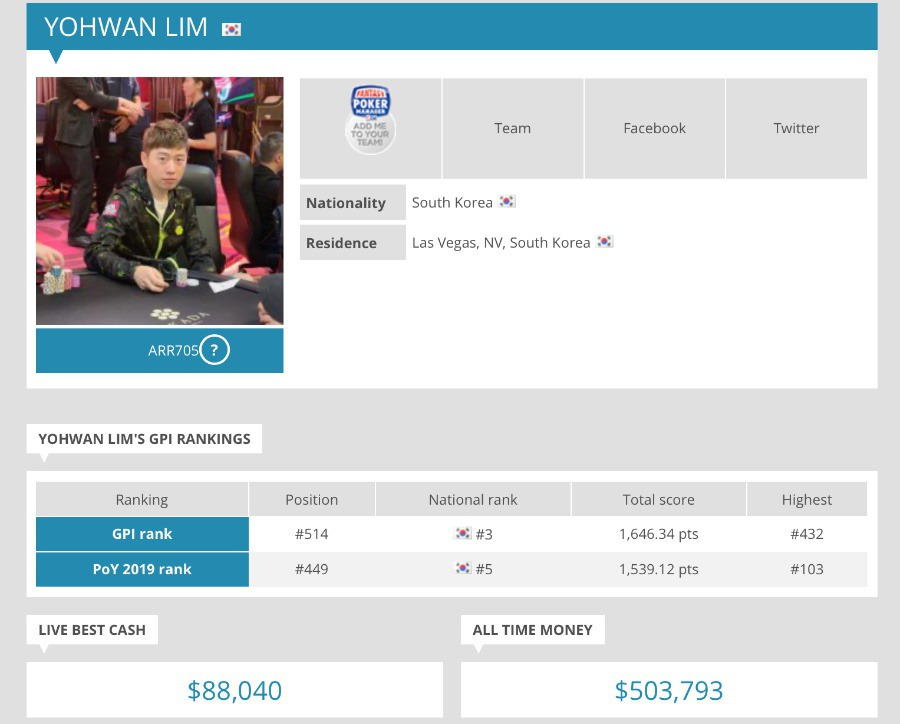Click the #449 PoY 2019 position value

312,569
